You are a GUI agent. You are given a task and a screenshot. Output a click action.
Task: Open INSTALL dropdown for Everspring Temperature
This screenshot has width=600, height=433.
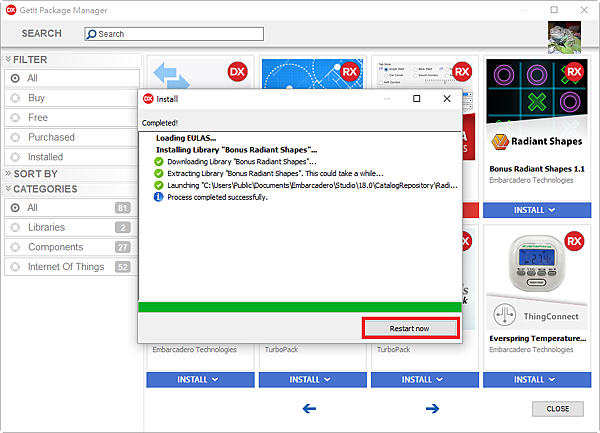tap(537, 379)
